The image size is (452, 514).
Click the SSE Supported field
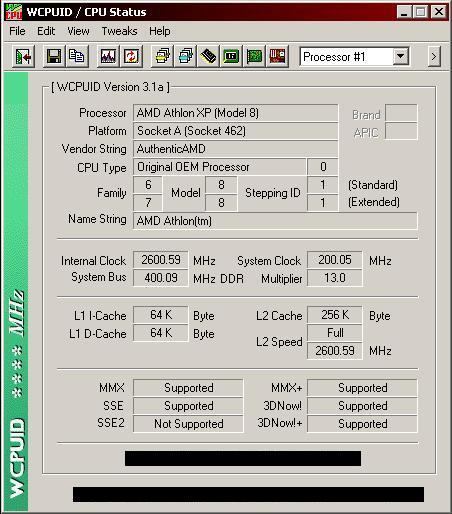188,406
